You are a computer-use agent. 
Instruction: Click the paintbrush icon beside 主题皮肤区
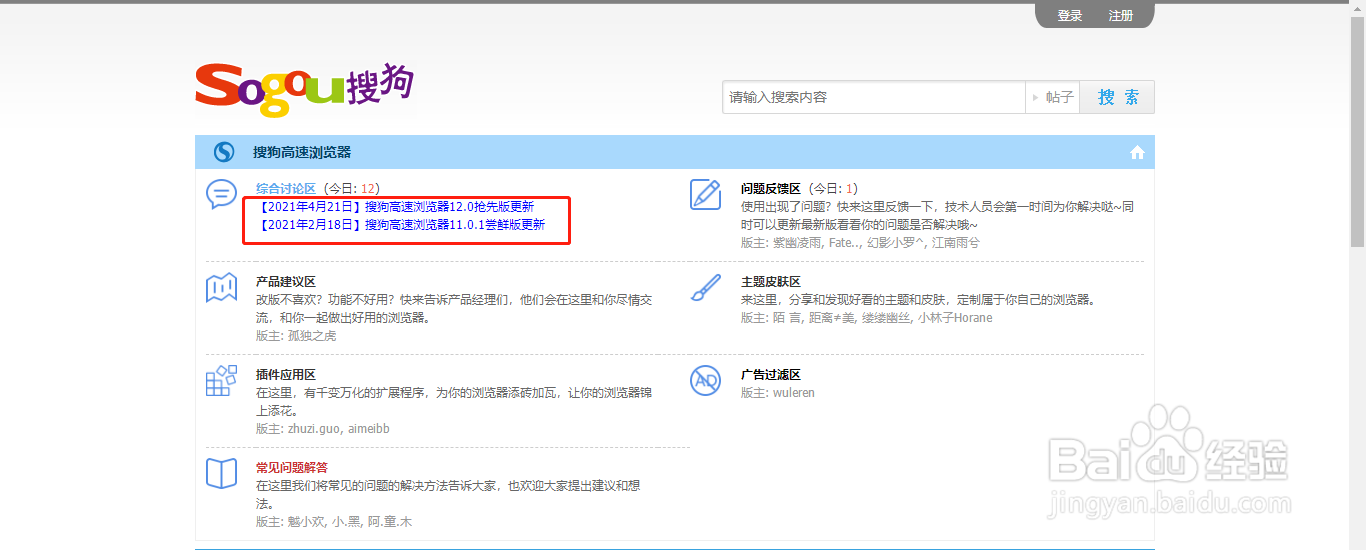click(706, 288)
